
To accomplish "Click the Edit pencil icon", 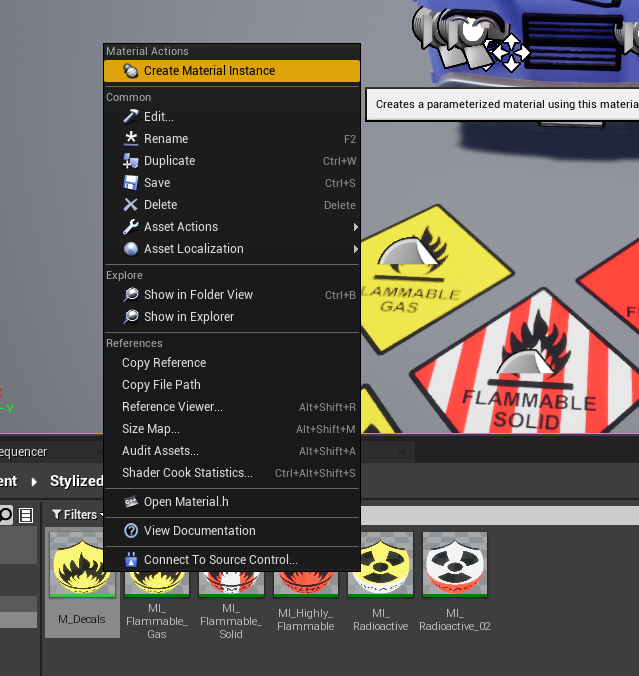I will [131, 116].
